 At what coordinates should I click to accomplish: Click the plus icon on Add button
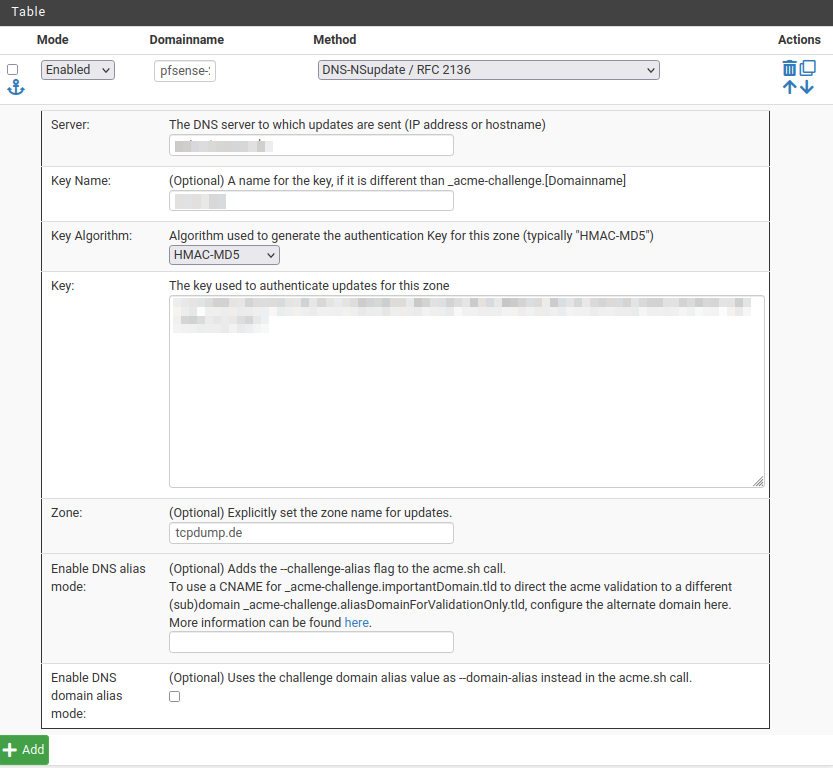[x=10, y=750]
